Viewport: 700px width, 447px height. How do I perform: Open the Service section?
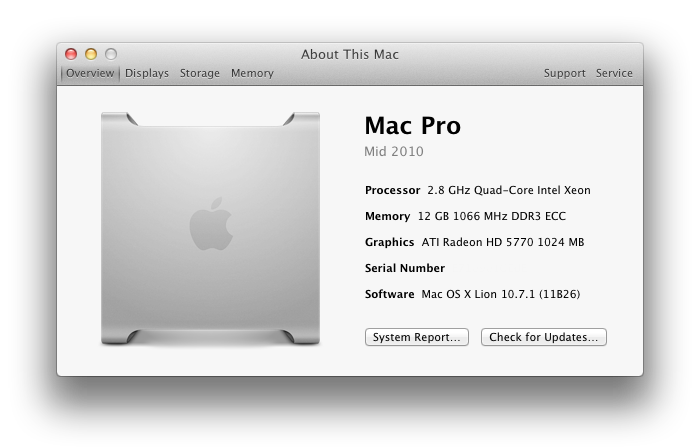coord(614,73)
